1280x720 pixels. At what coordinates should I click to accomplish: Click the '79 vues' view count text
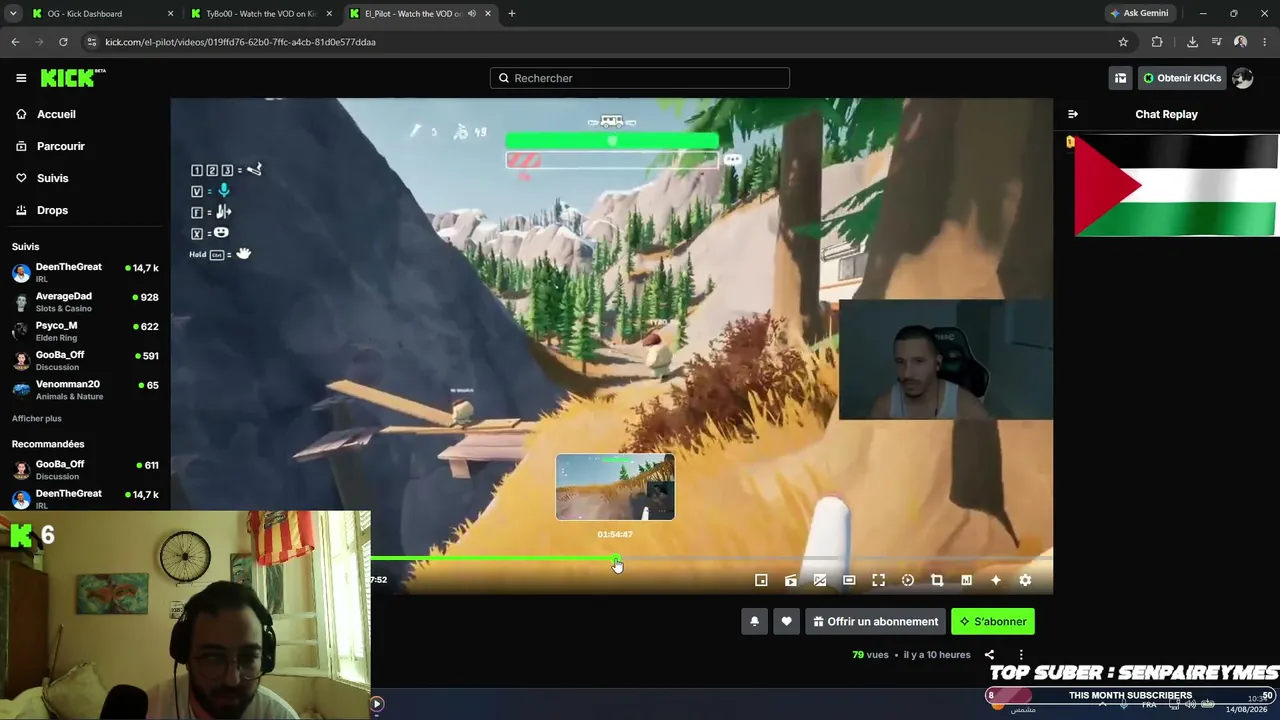[870, 655]
